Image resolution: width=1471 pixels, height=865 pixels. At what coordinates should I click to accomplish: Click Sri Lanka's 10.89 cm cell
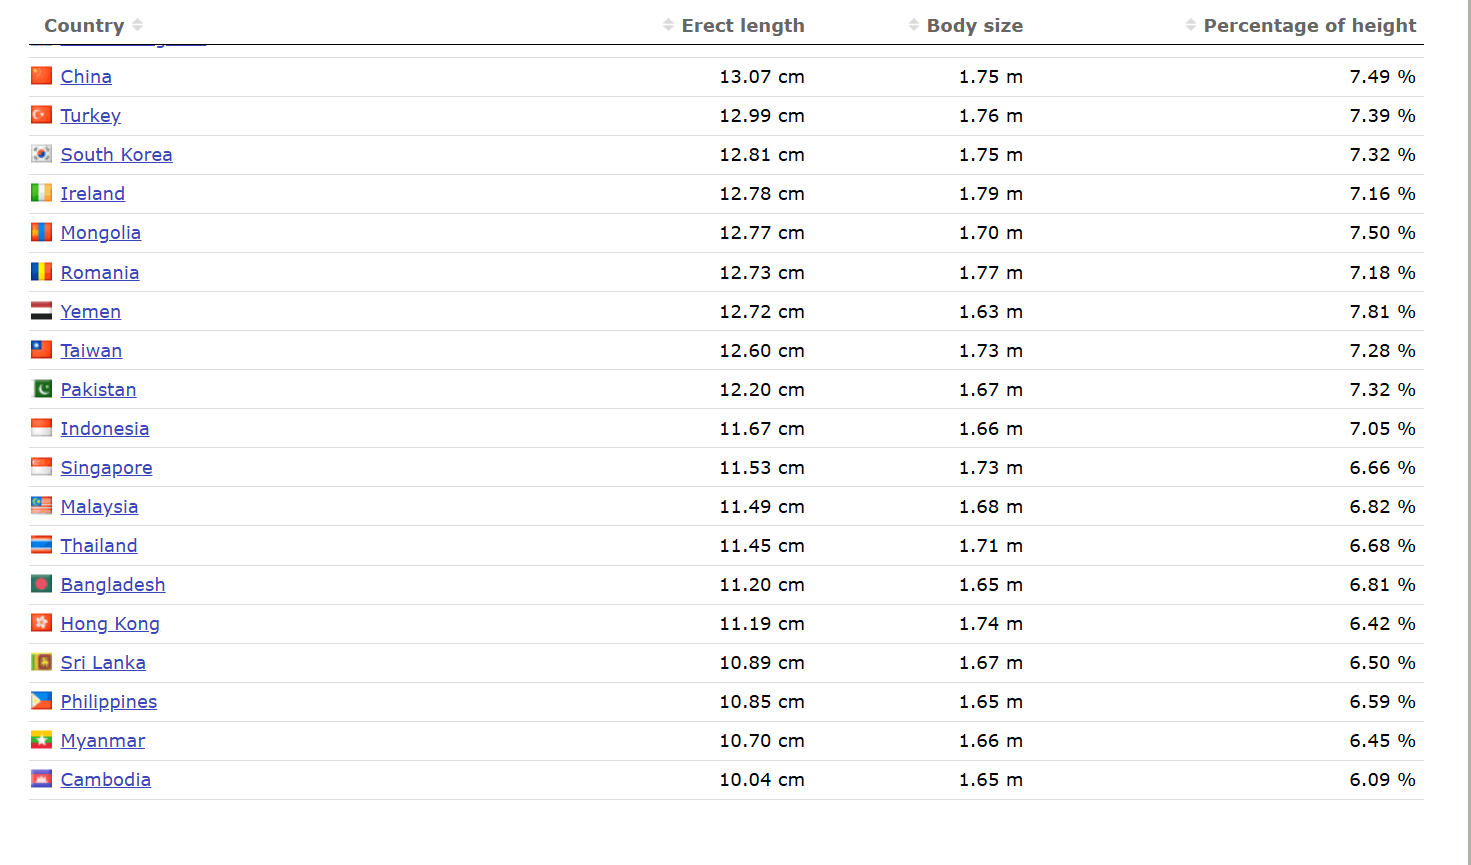762,663
